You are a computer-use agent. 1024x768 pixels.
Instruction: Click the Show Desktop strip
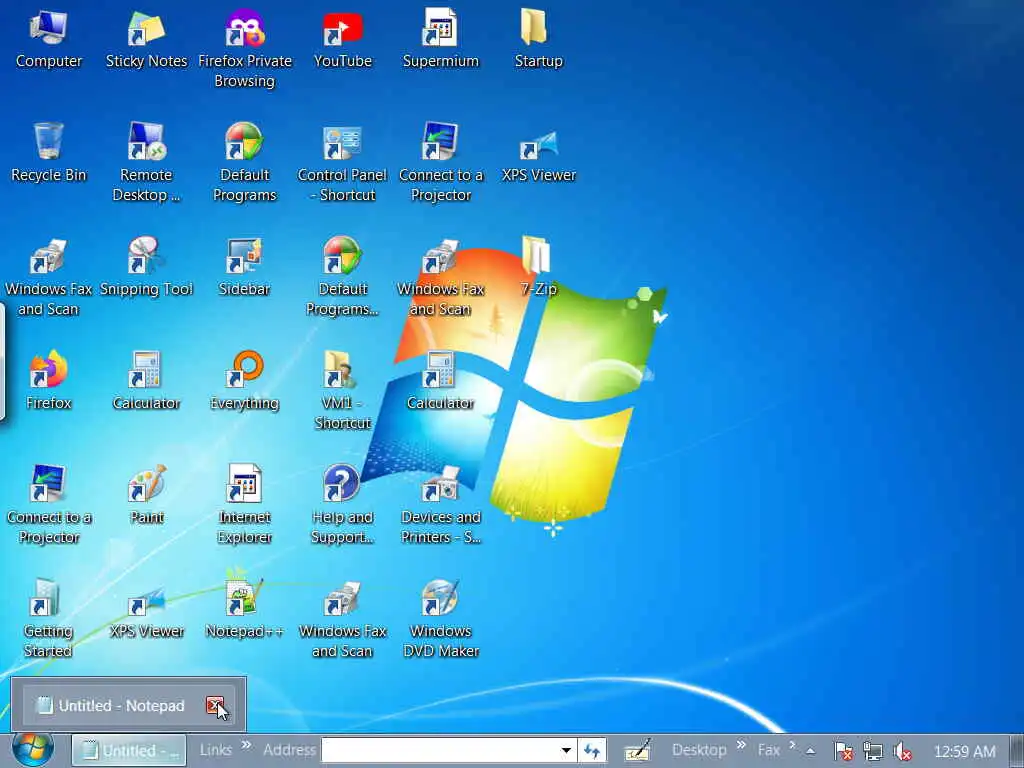(x=1017, y=751)
